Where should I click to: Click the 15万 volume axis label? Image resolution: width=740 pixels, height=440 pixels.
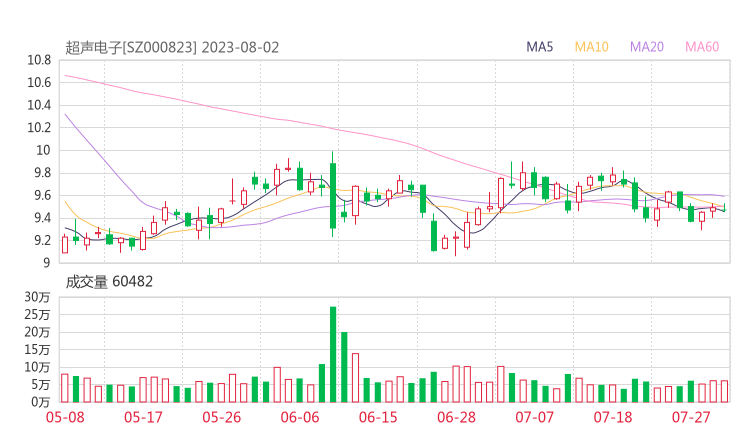tap(37, 350)
